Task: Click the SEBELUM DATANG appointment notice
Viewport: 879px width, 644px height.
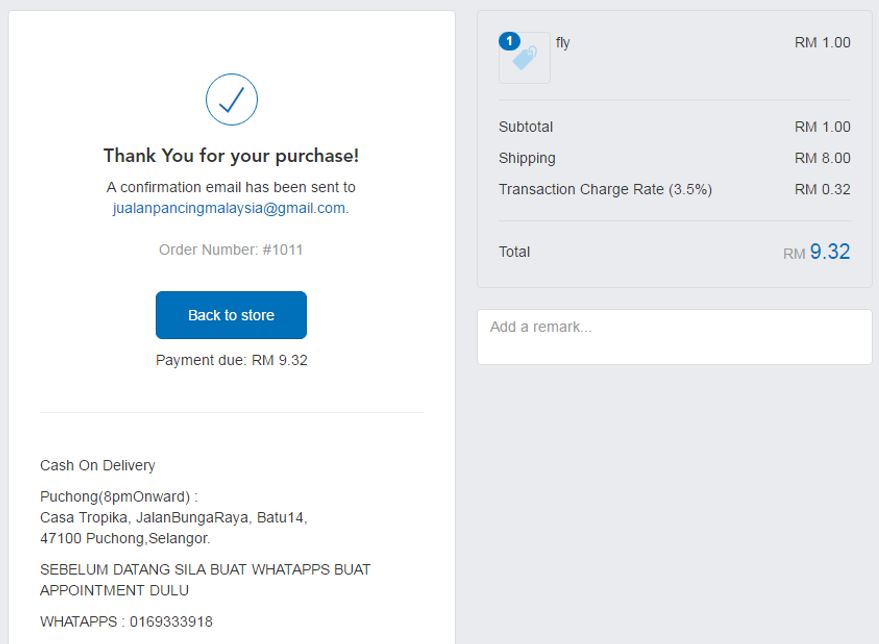Action: point(205,580)
